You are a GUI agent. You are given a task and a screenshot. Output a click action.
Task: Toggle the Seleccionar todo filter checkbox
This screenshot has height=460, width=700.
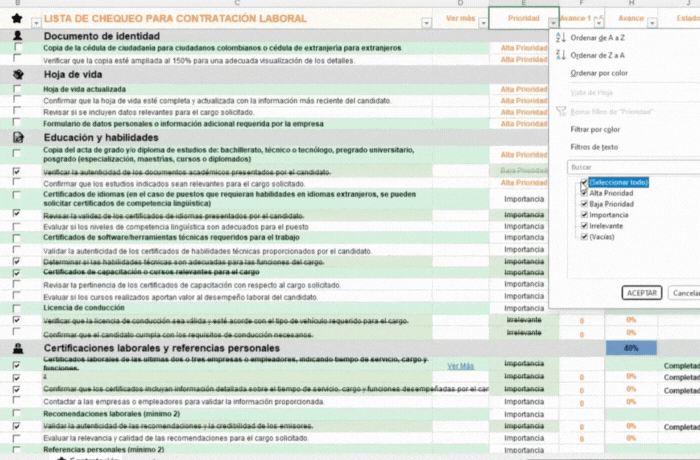point(584,182)
